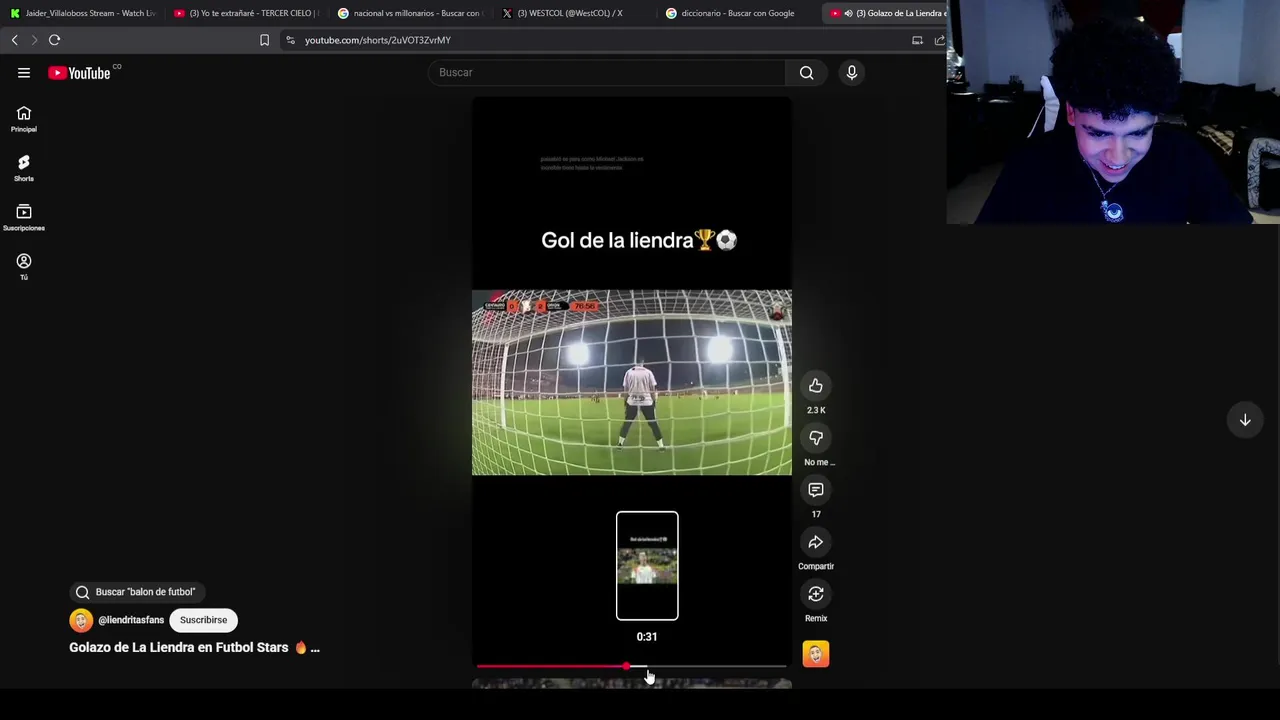The image size is (1280, 720).
Task: Open the Tú account page
Action: tap(24, 266)
